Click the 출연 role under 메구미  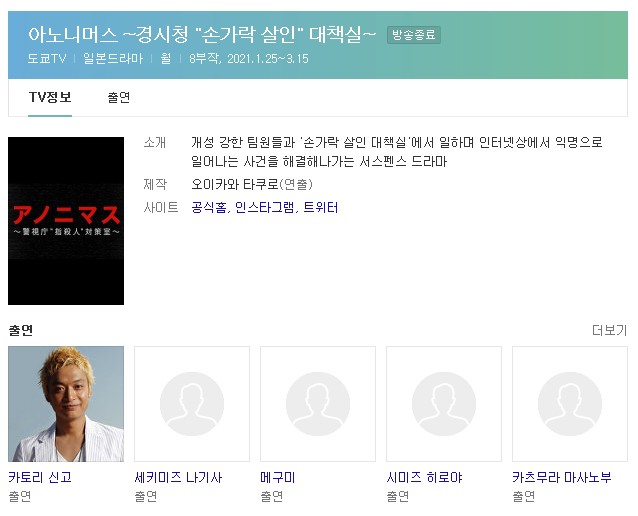pos(272,496)
